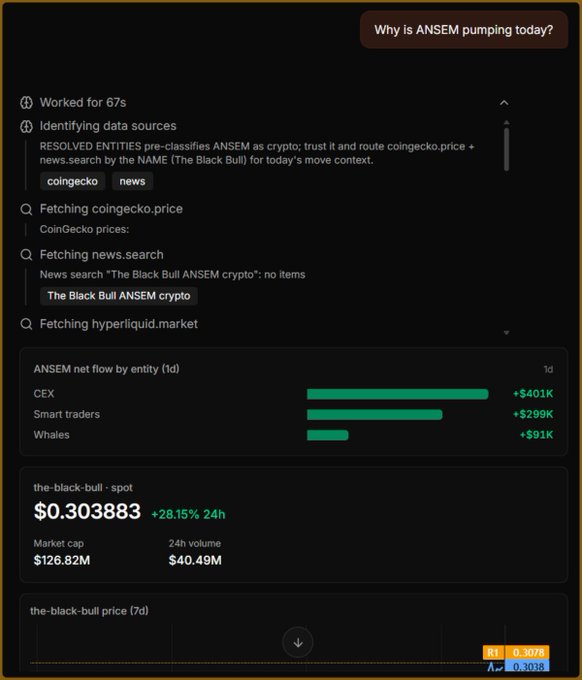Collapse the 'Worked for 67s' chevron
The height and width of the screenshot is (680, 582).
coord(504,103)
